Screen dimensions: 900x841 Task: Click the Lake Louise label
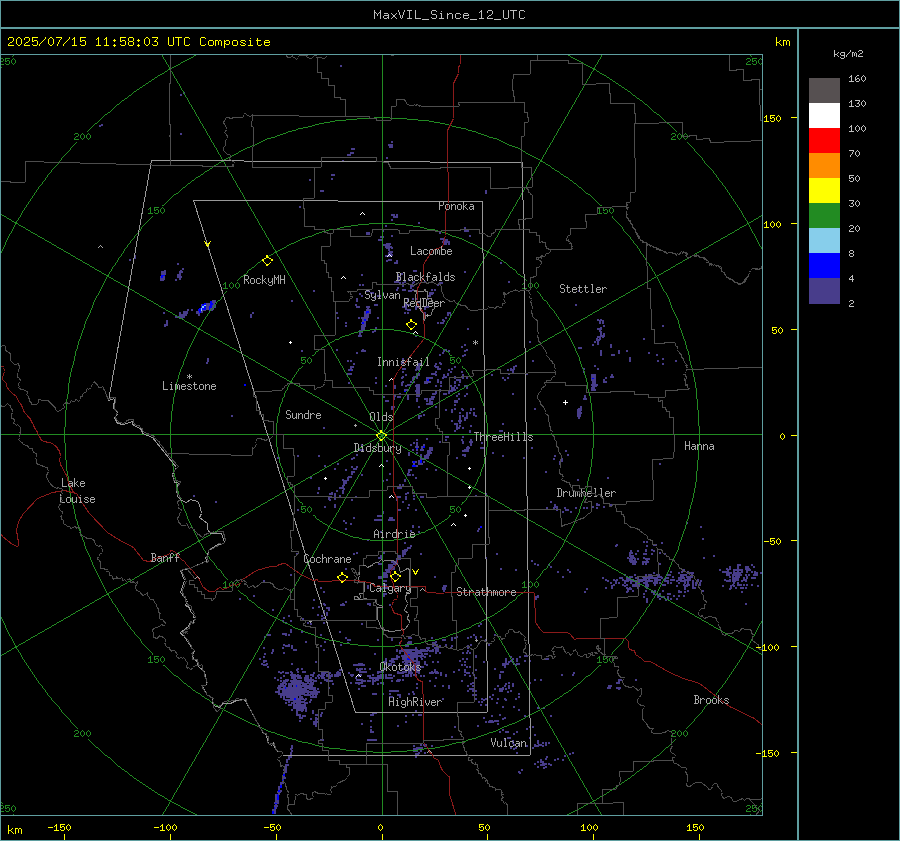(x=77, y=491)
